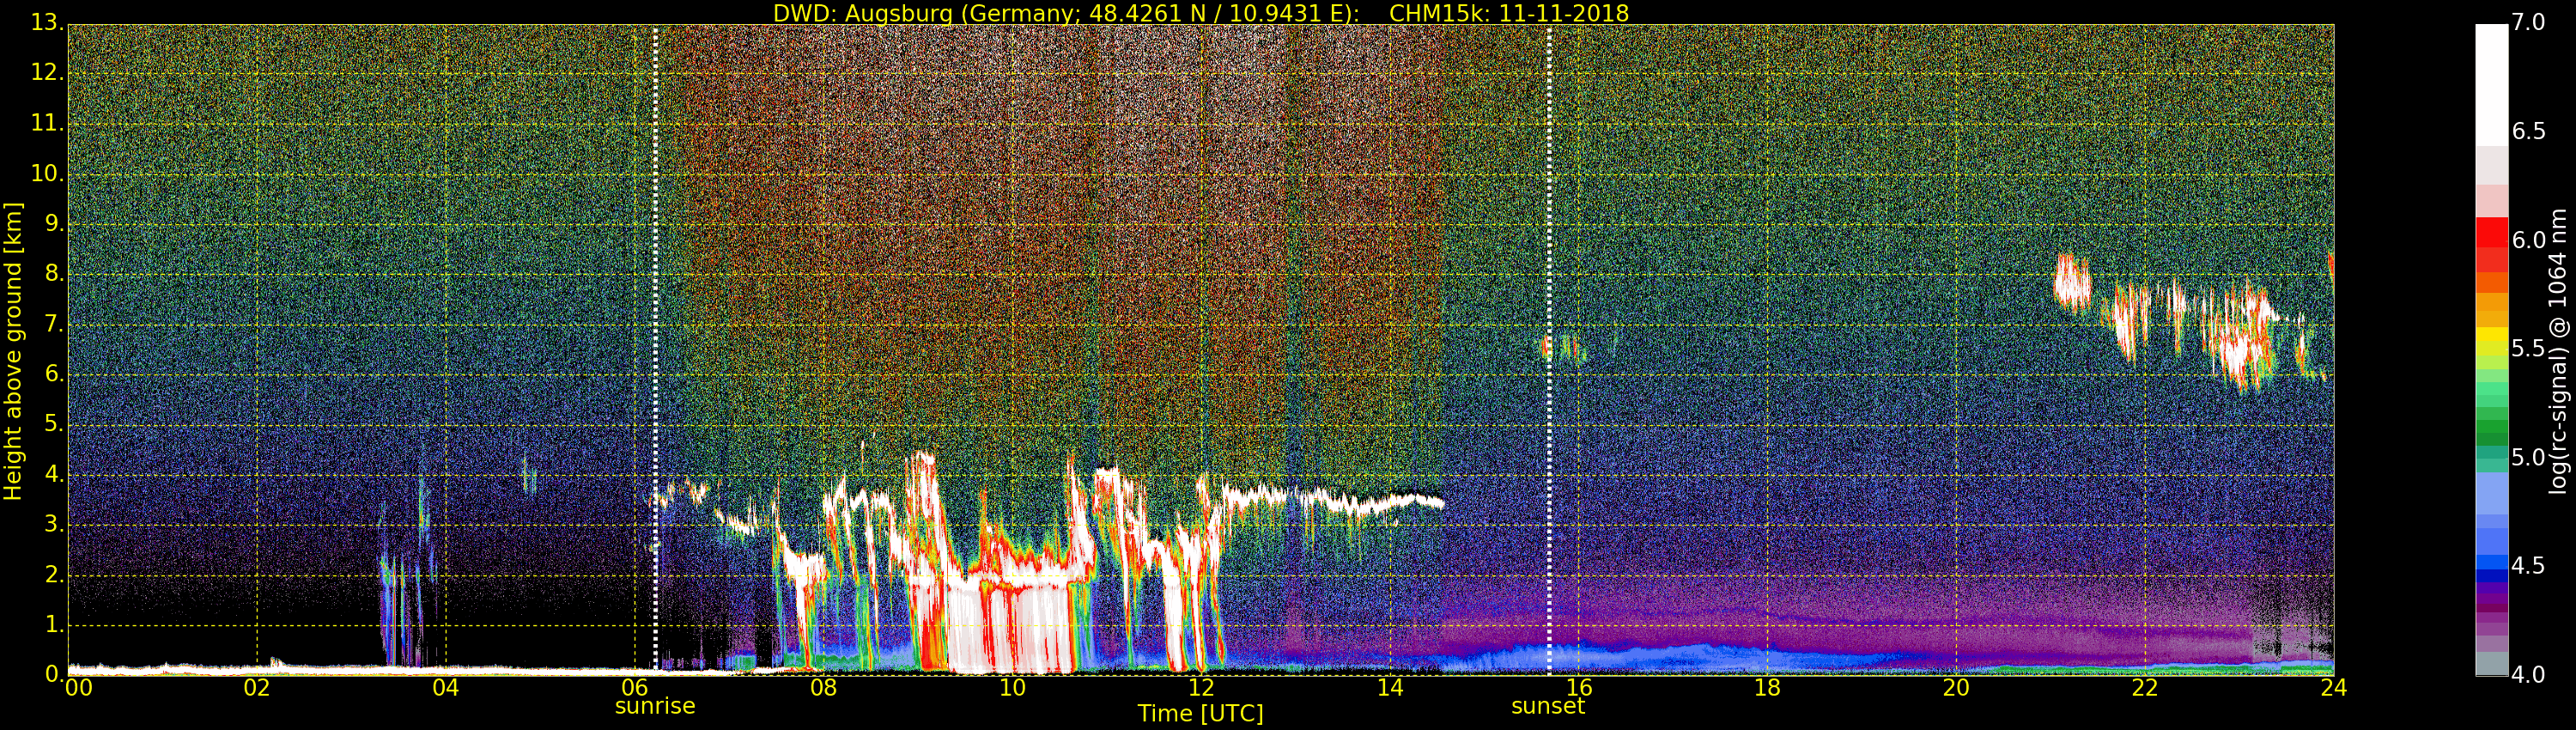Click the 18 hour tick on the time axis
Screen dimensions: 2576x730
tap(1767, 687)
